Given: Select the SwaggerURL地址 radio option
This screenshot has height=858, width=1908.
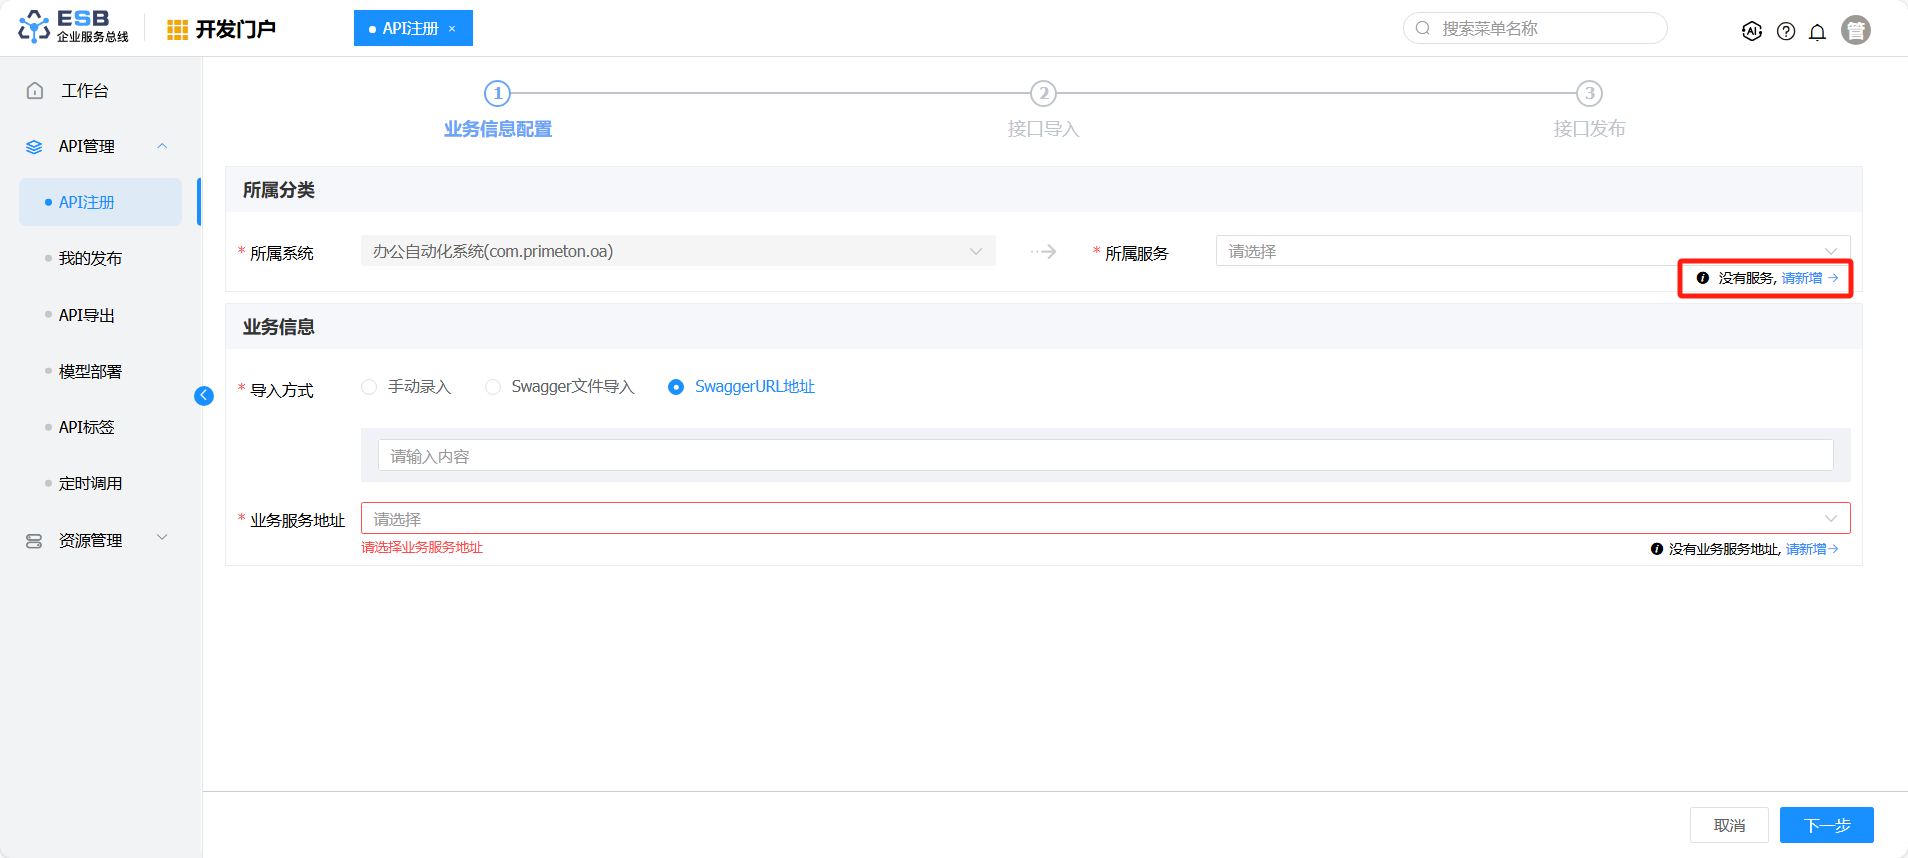Looking at the screenshot, I should click(x=676, y=387).
